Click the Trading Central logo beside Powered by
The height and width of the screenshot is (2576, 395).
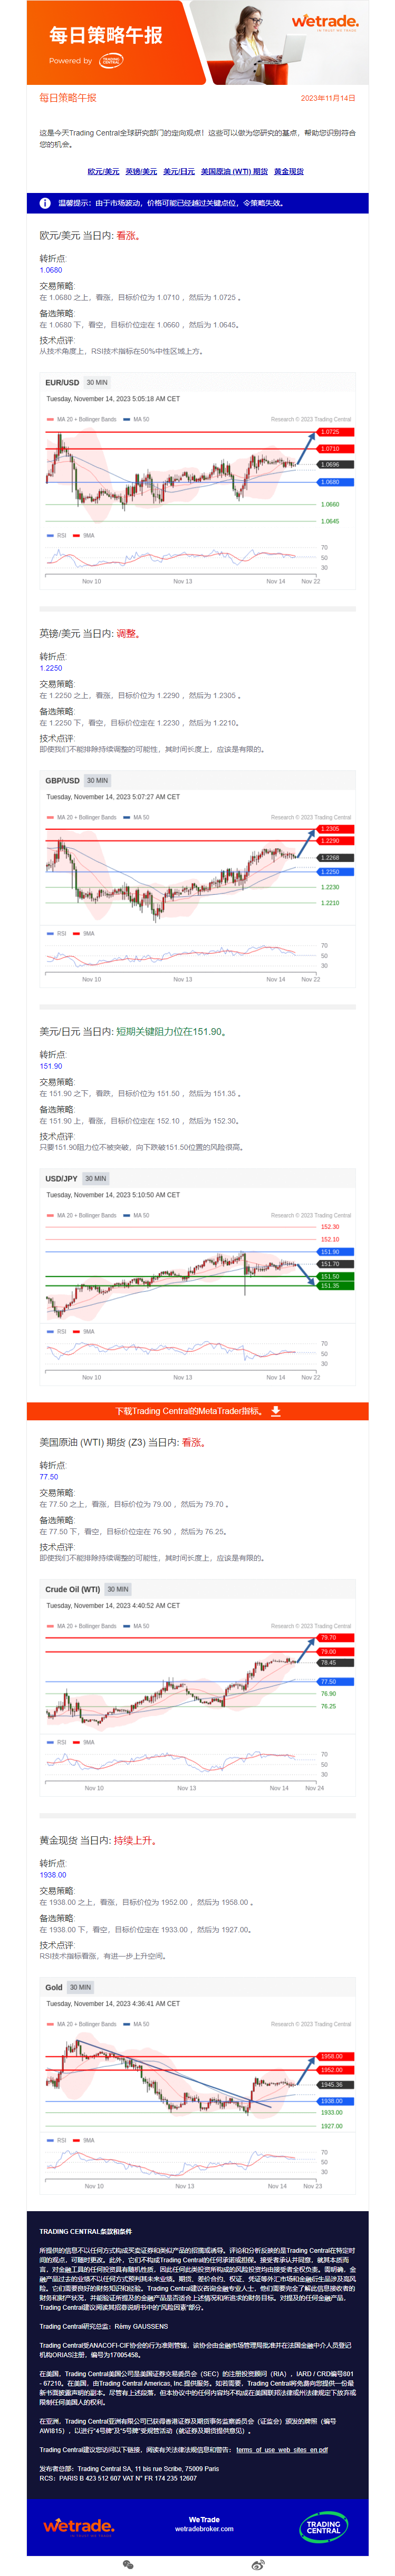(110, 61)
